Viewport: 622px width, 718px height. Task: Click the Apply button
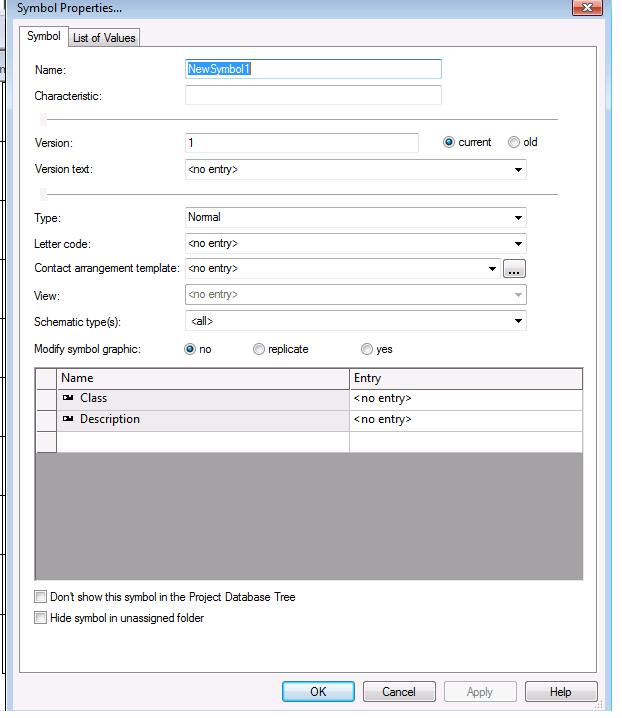pos(480,691)
